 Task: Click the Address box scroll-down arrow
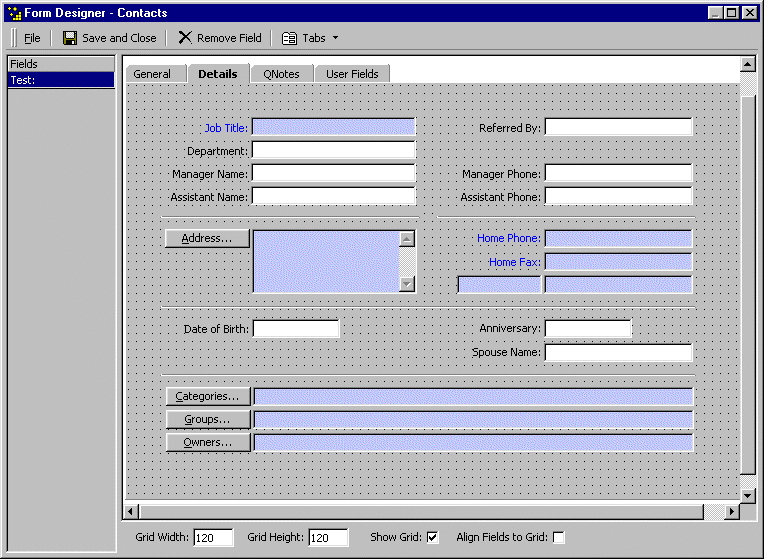point(407,284)
